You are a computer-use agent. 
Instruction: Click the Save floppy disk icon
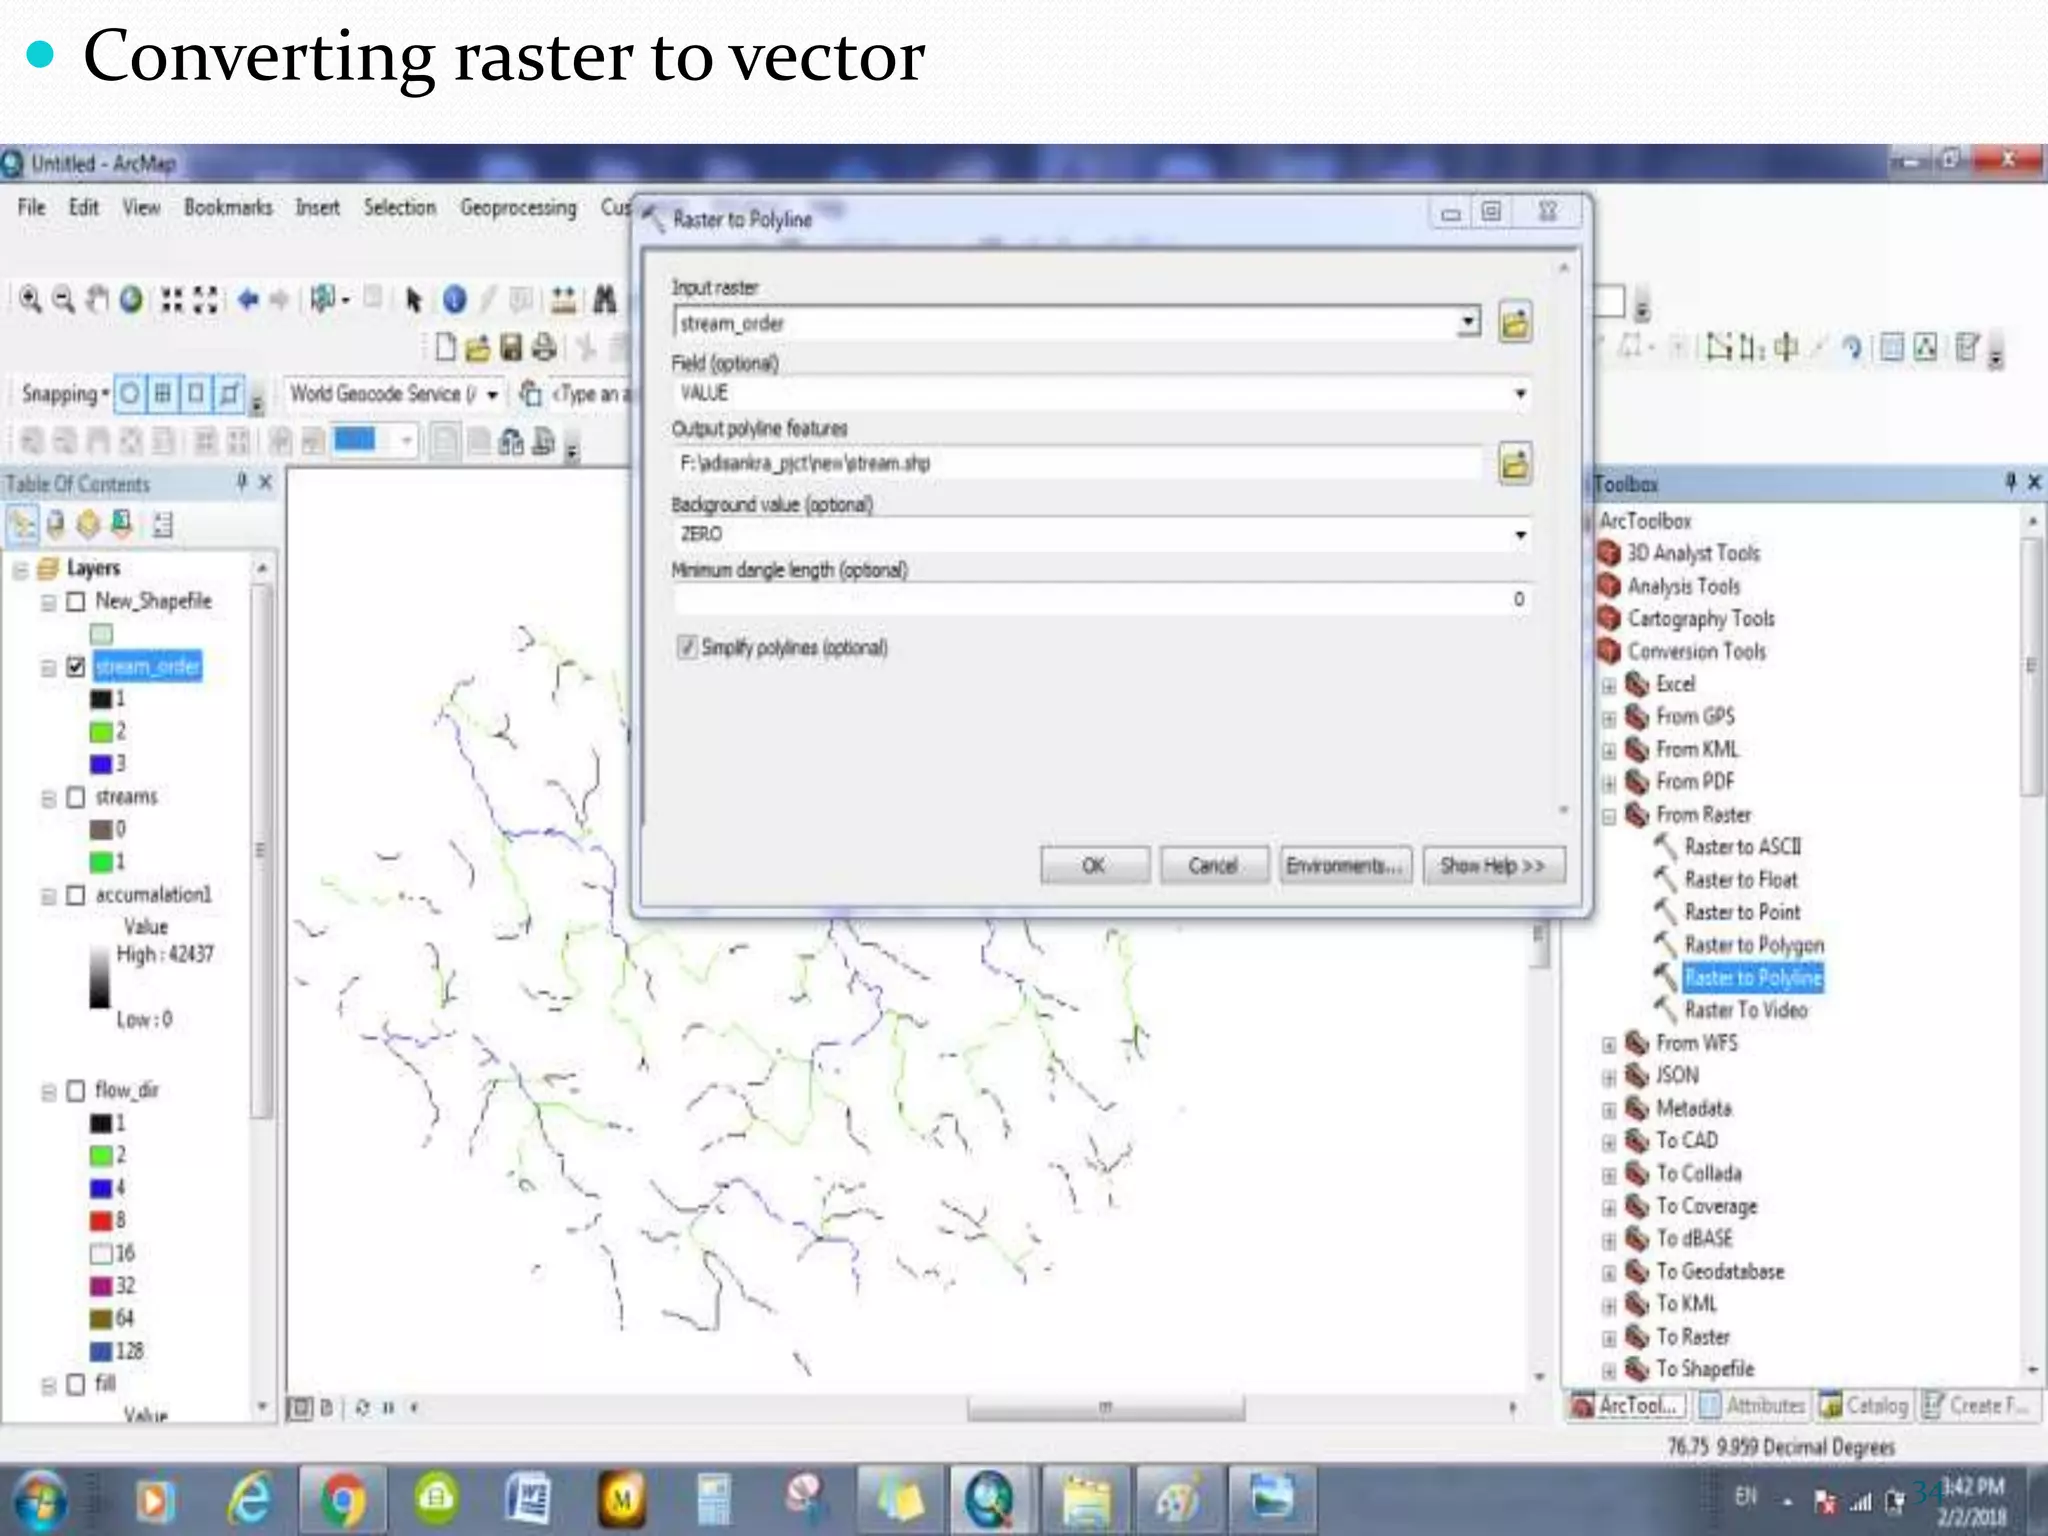click(x=511, y=347)
